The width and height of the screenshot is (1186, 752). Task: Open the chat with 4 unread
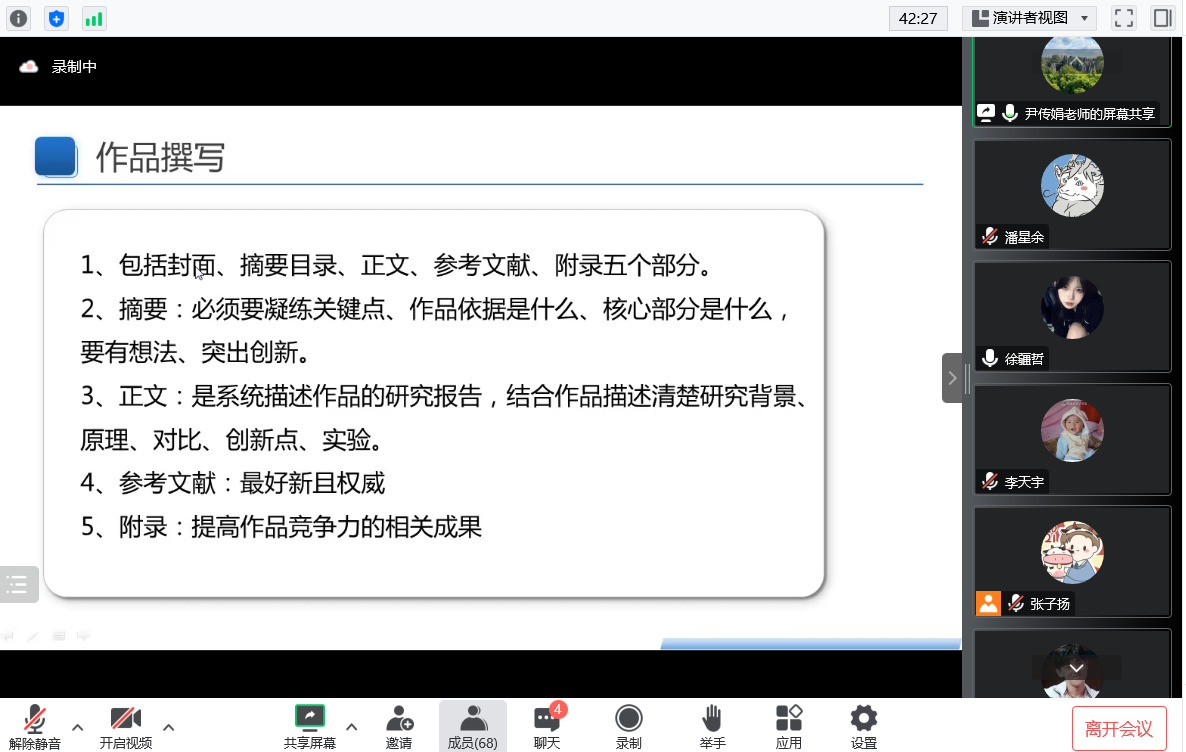[x=547, y=726]
